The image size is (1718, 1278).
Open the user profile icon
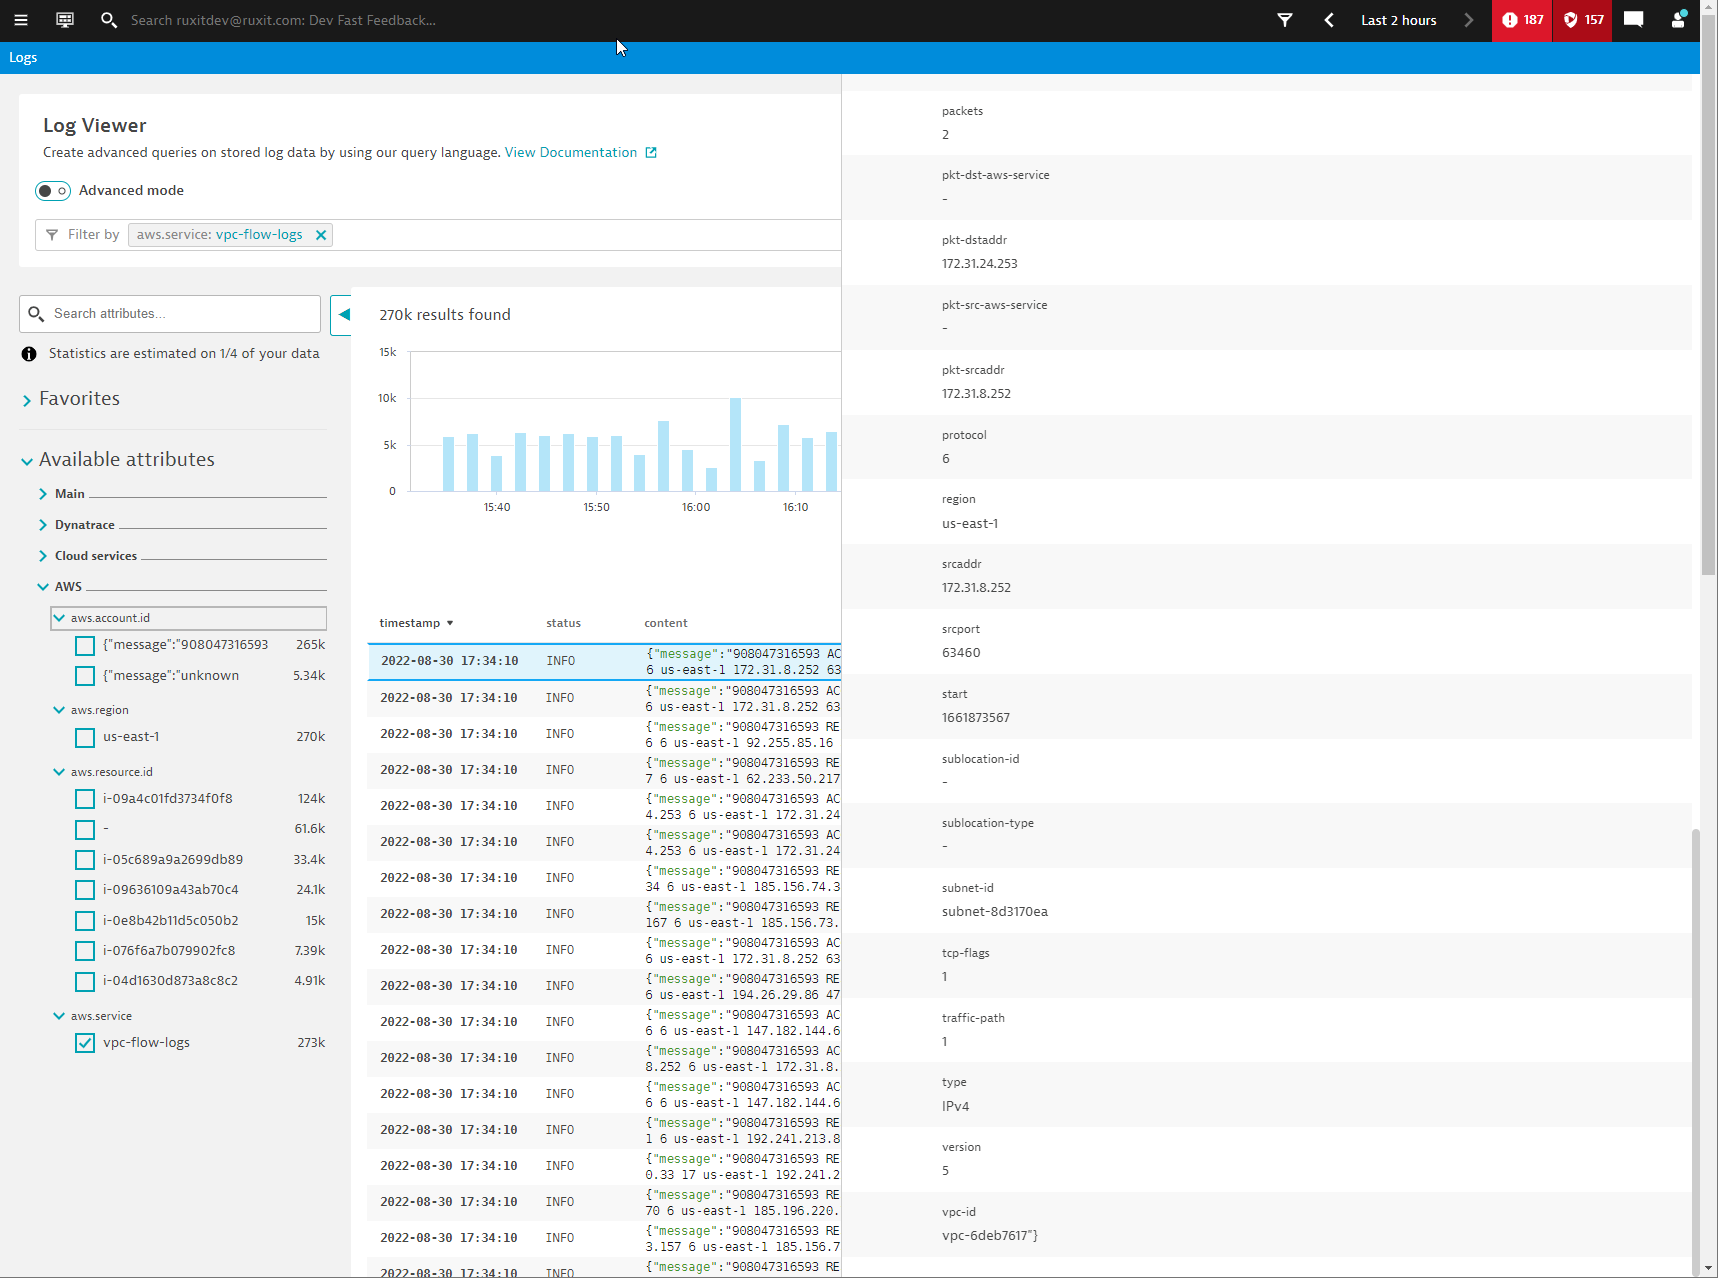click(x=1678, y=20)
